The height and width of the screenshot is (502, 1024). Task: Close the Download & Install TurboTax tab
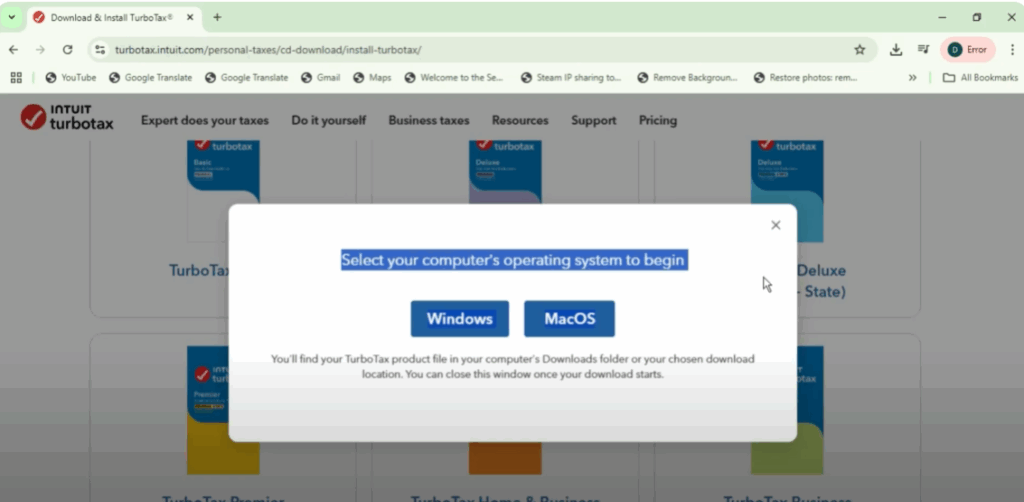pyautogui.click(x=190, y=18)
